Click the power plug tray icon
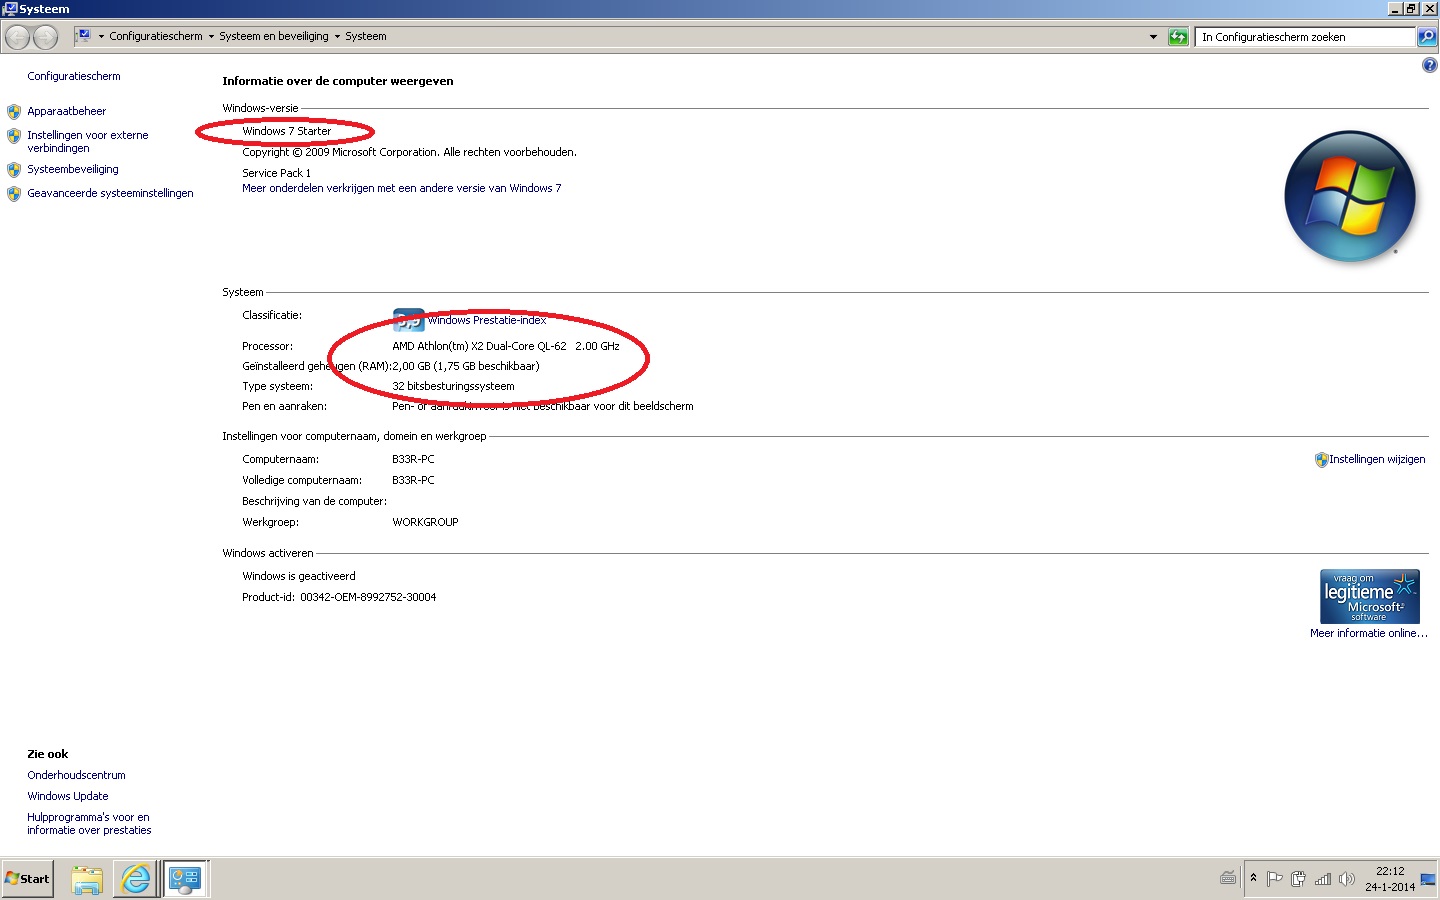The image size is (1440, 900). tap(1298, 879)
